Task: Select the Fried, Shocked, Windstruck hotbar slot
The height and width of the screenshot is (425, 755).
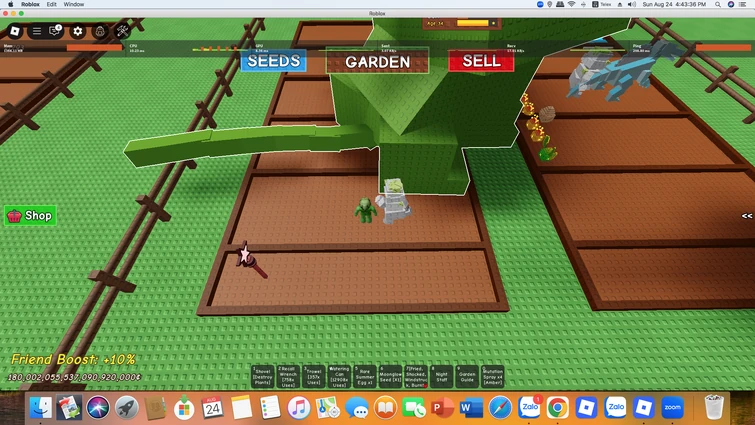Action: click(x=416, y=376)
